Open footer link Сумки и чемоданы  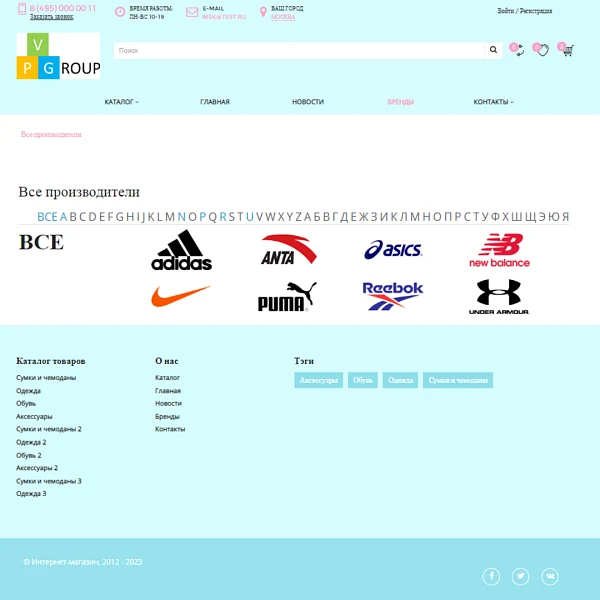pyautogui.click(x=46, y=378)
